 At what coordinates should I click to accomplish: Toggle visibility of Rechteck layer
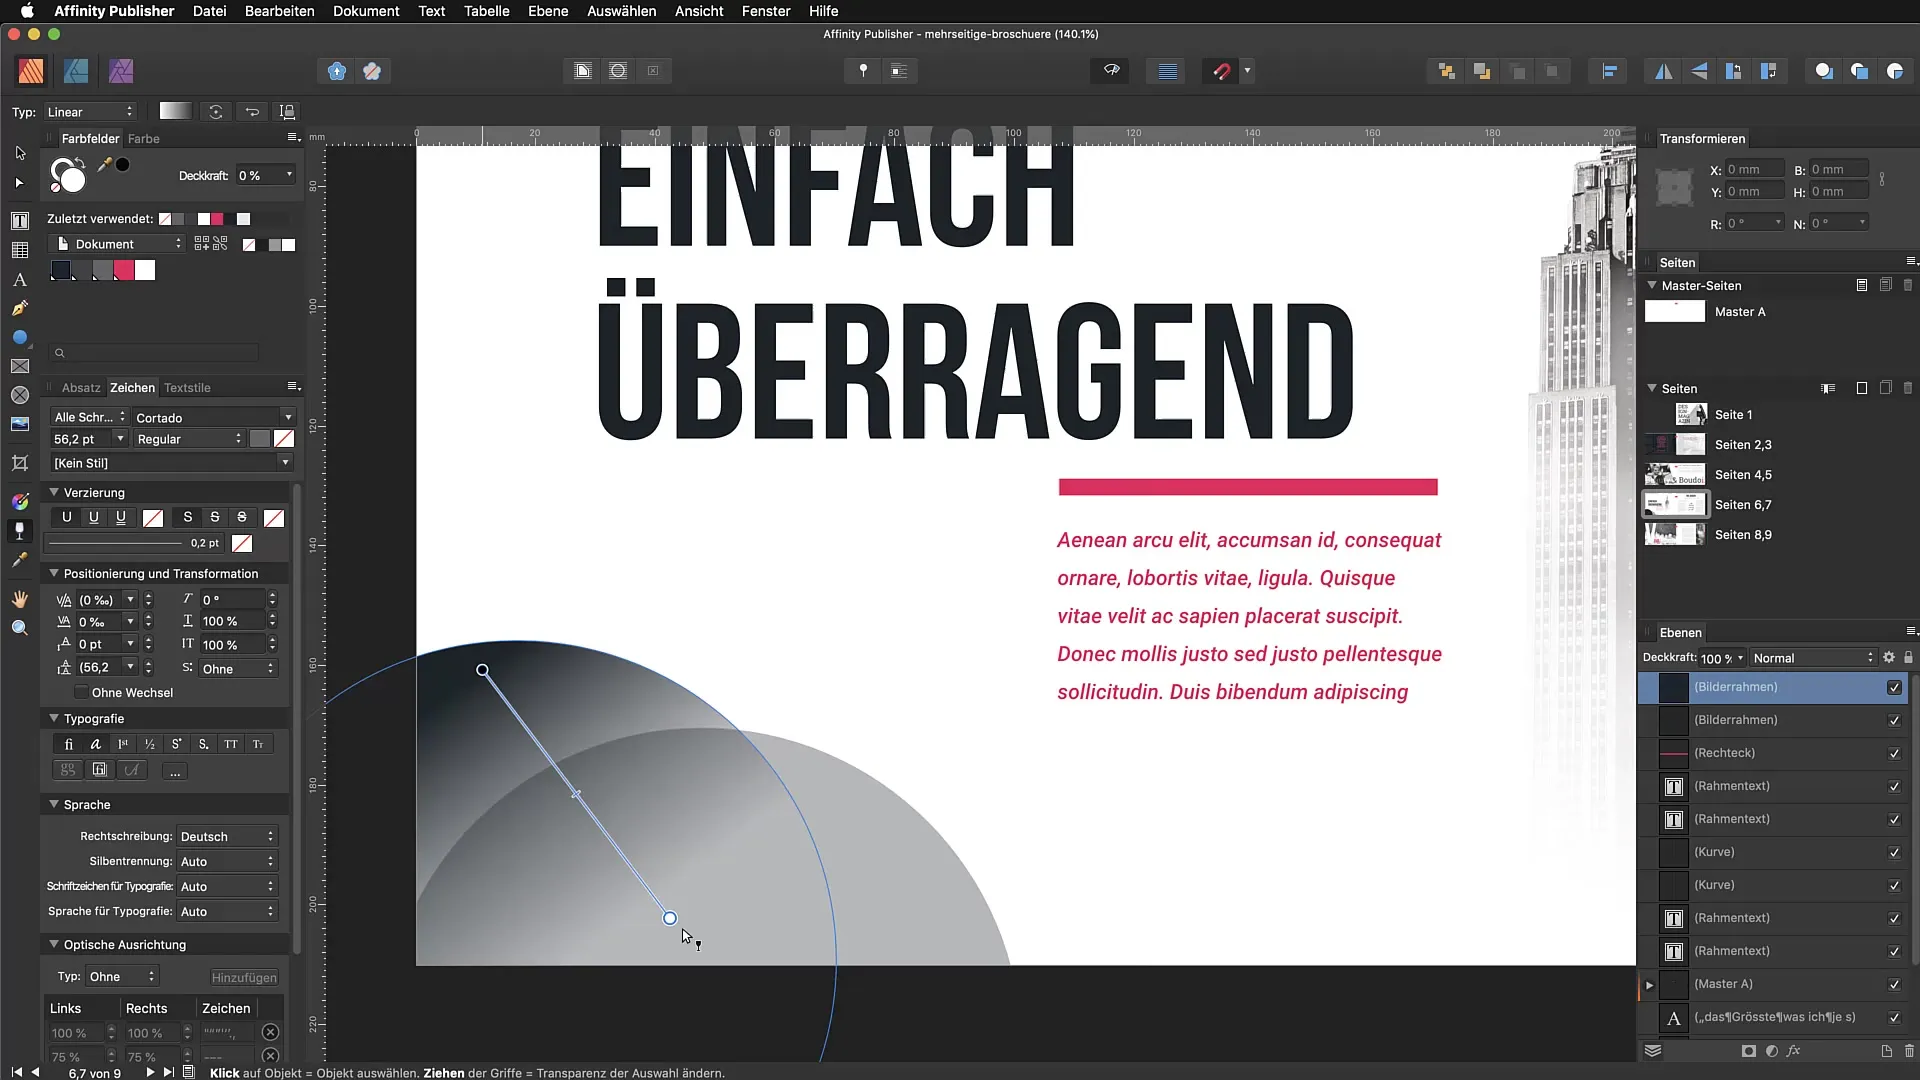[1894, 753]
